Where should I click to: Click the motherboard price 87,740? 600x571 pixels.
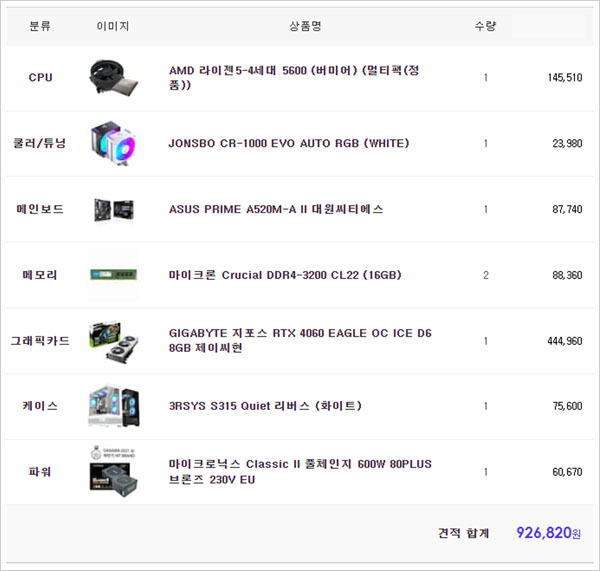pos(567,209)
